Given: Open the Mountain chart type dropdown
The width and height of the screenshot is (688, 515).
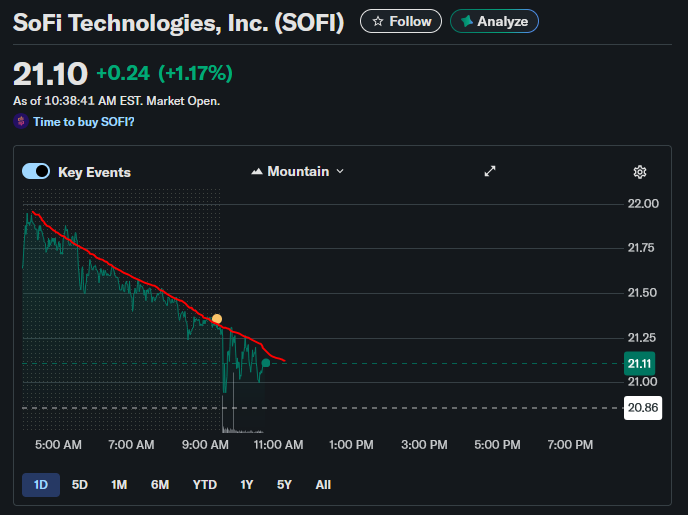Looking at the screenshot, I should pyautogui.click(x=297, y=172).
